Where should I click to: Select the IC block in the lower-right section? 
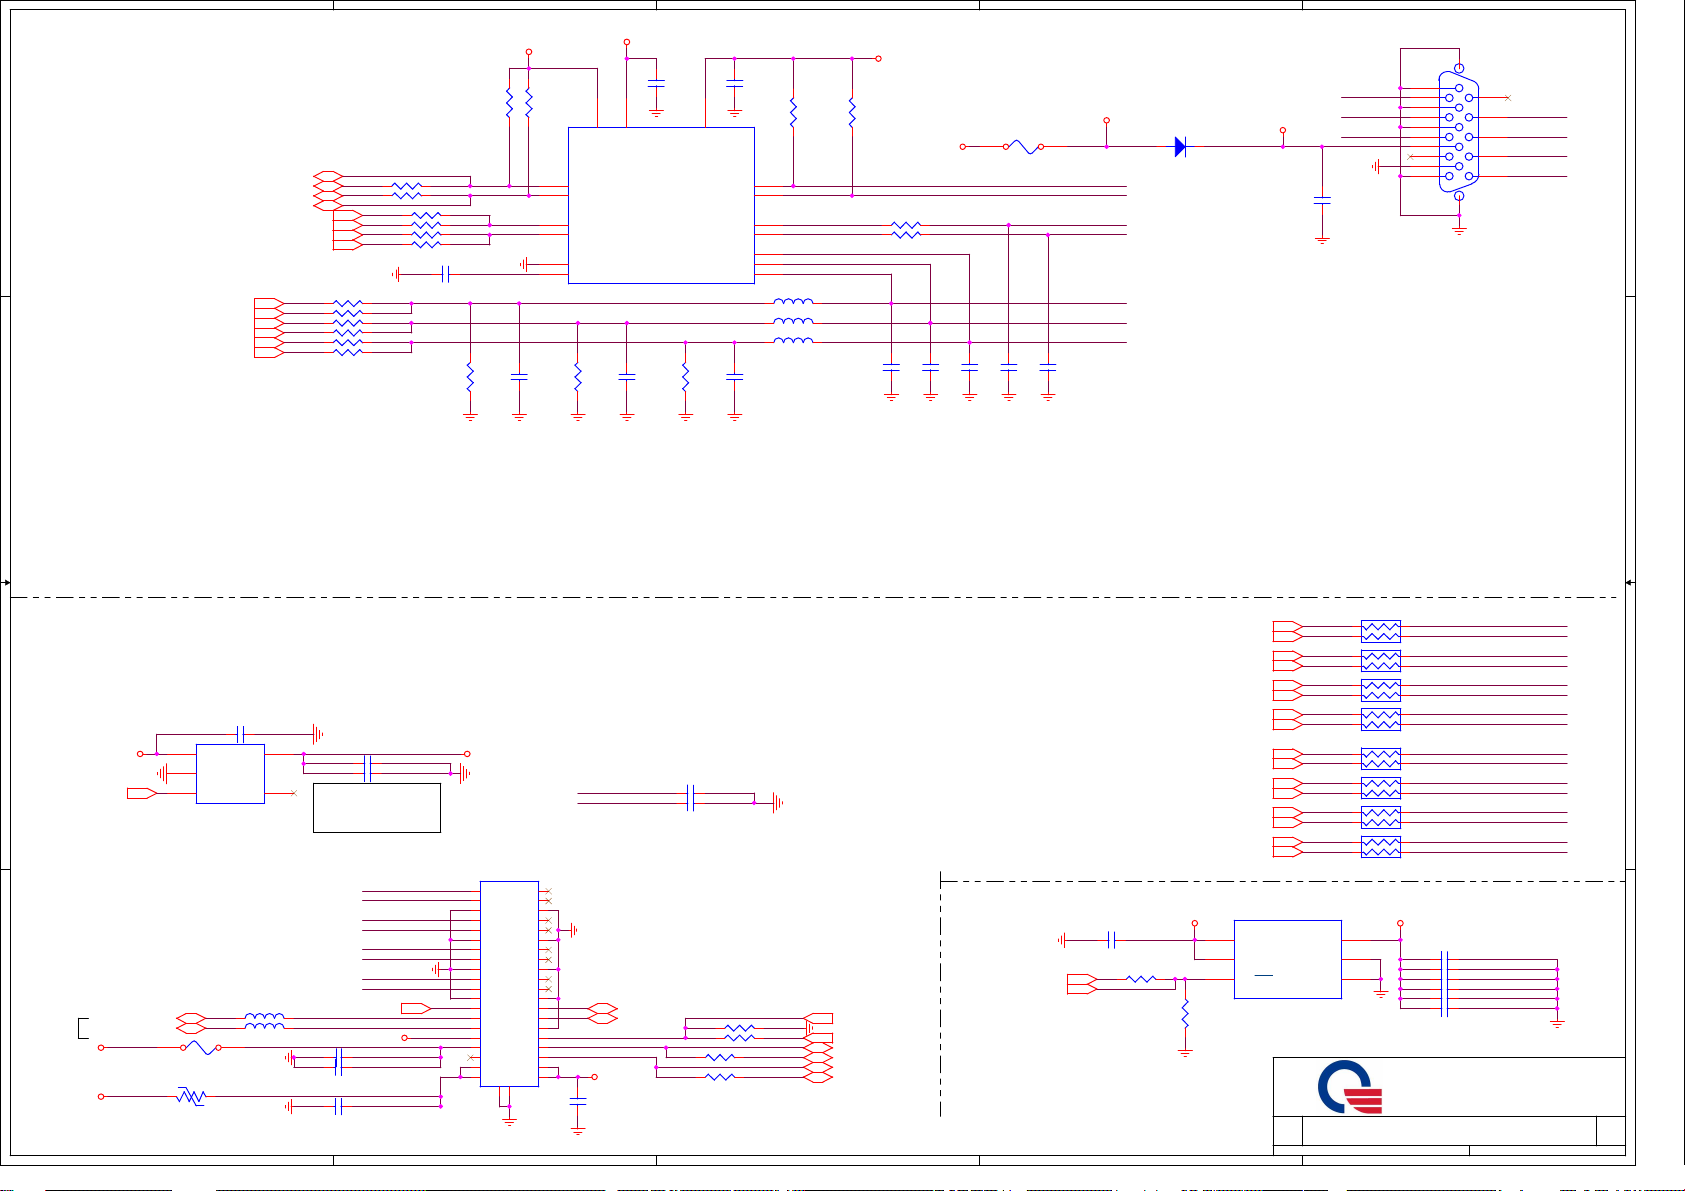[1287, 959]
